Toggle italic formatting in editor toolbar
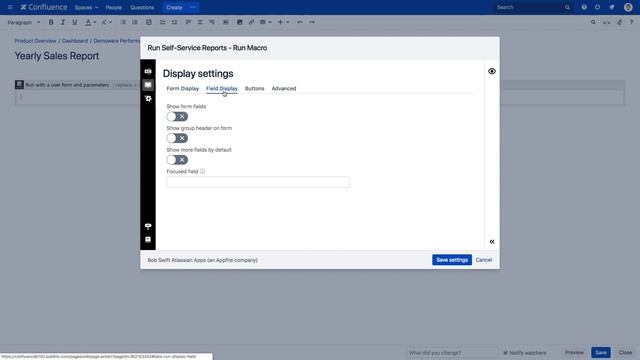This screenshot has width=640, height=360. (x=62, y=22)
